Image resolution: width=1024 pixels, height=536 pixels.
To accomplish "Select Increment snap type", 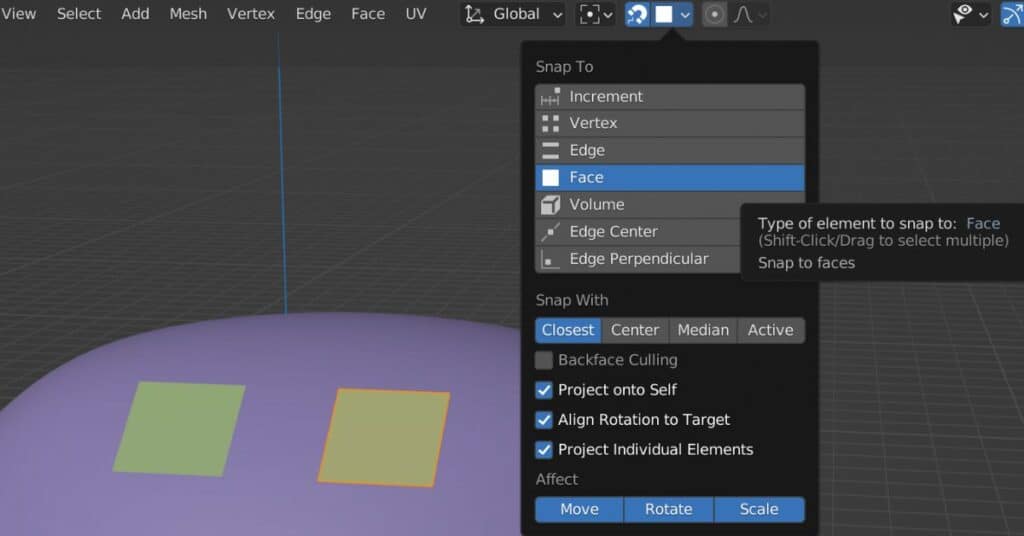I will click(670, 97).
